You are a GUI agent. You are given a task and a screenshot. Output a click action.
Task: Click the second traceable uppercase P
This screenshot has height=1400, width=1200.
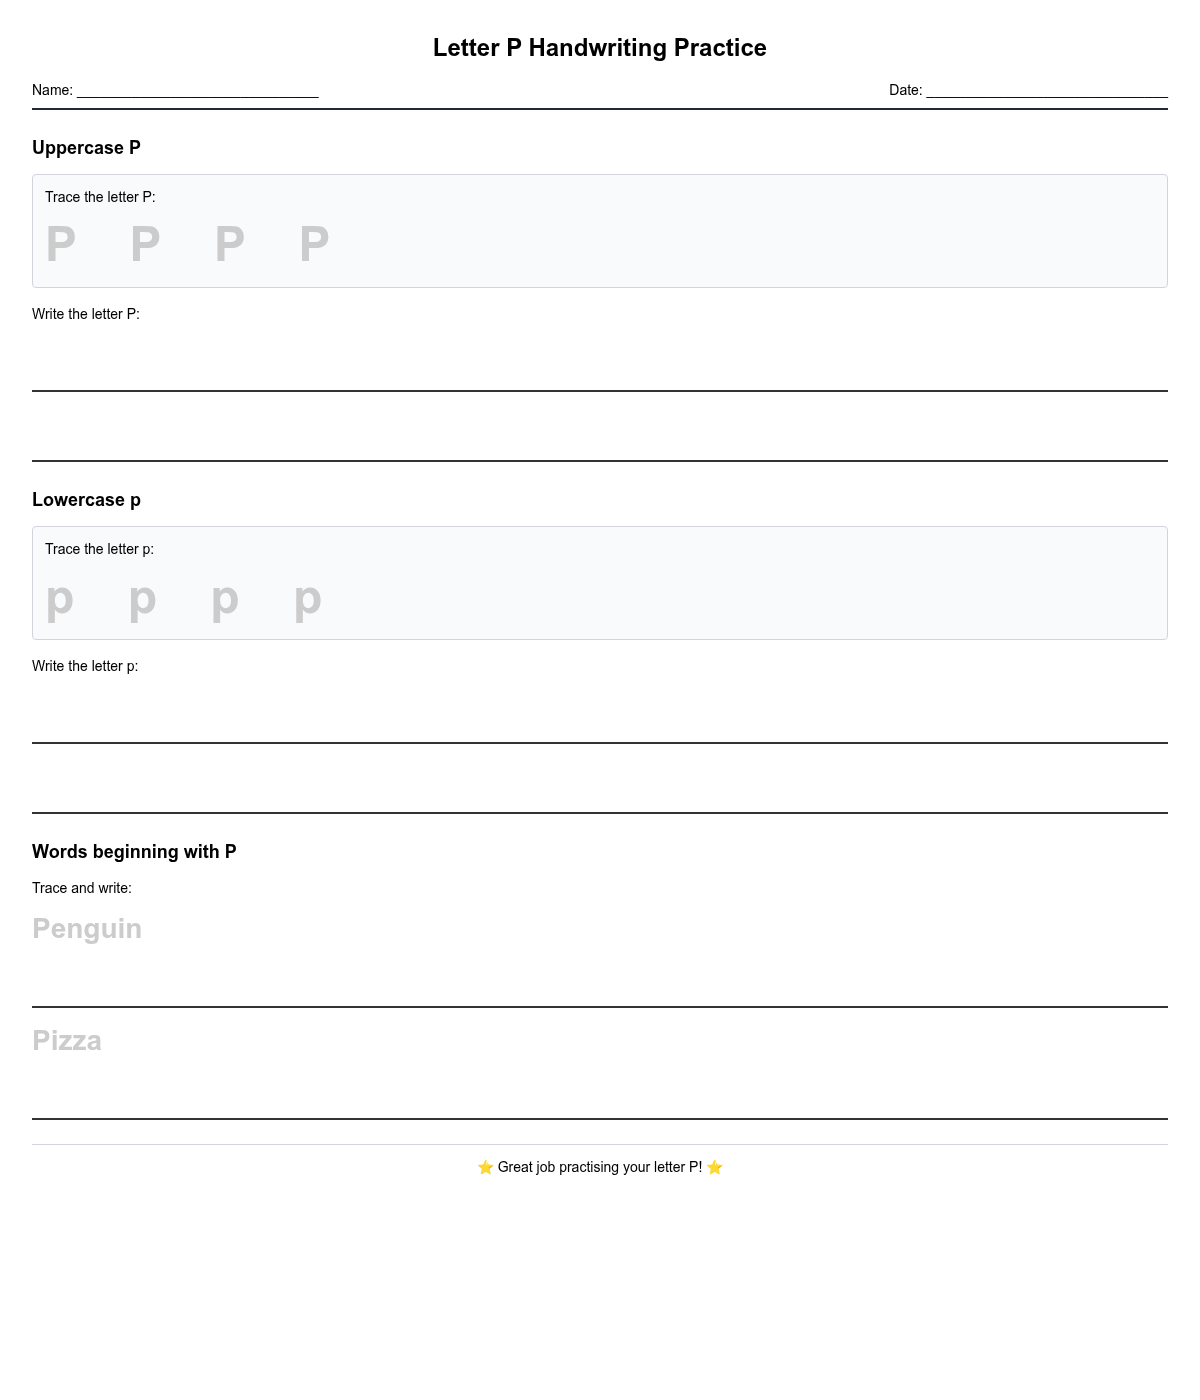(x=145, y=243)
